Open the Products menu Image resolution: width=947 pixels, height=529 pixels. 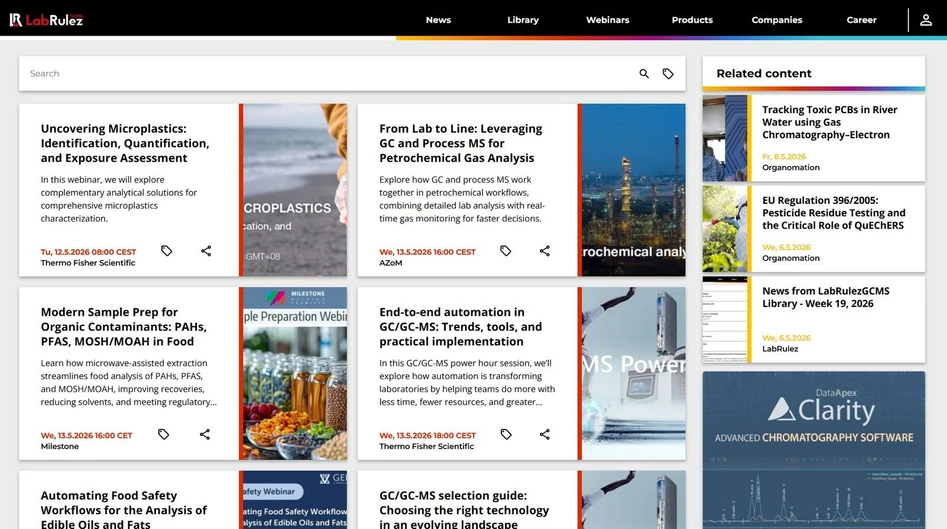[692, 20]
